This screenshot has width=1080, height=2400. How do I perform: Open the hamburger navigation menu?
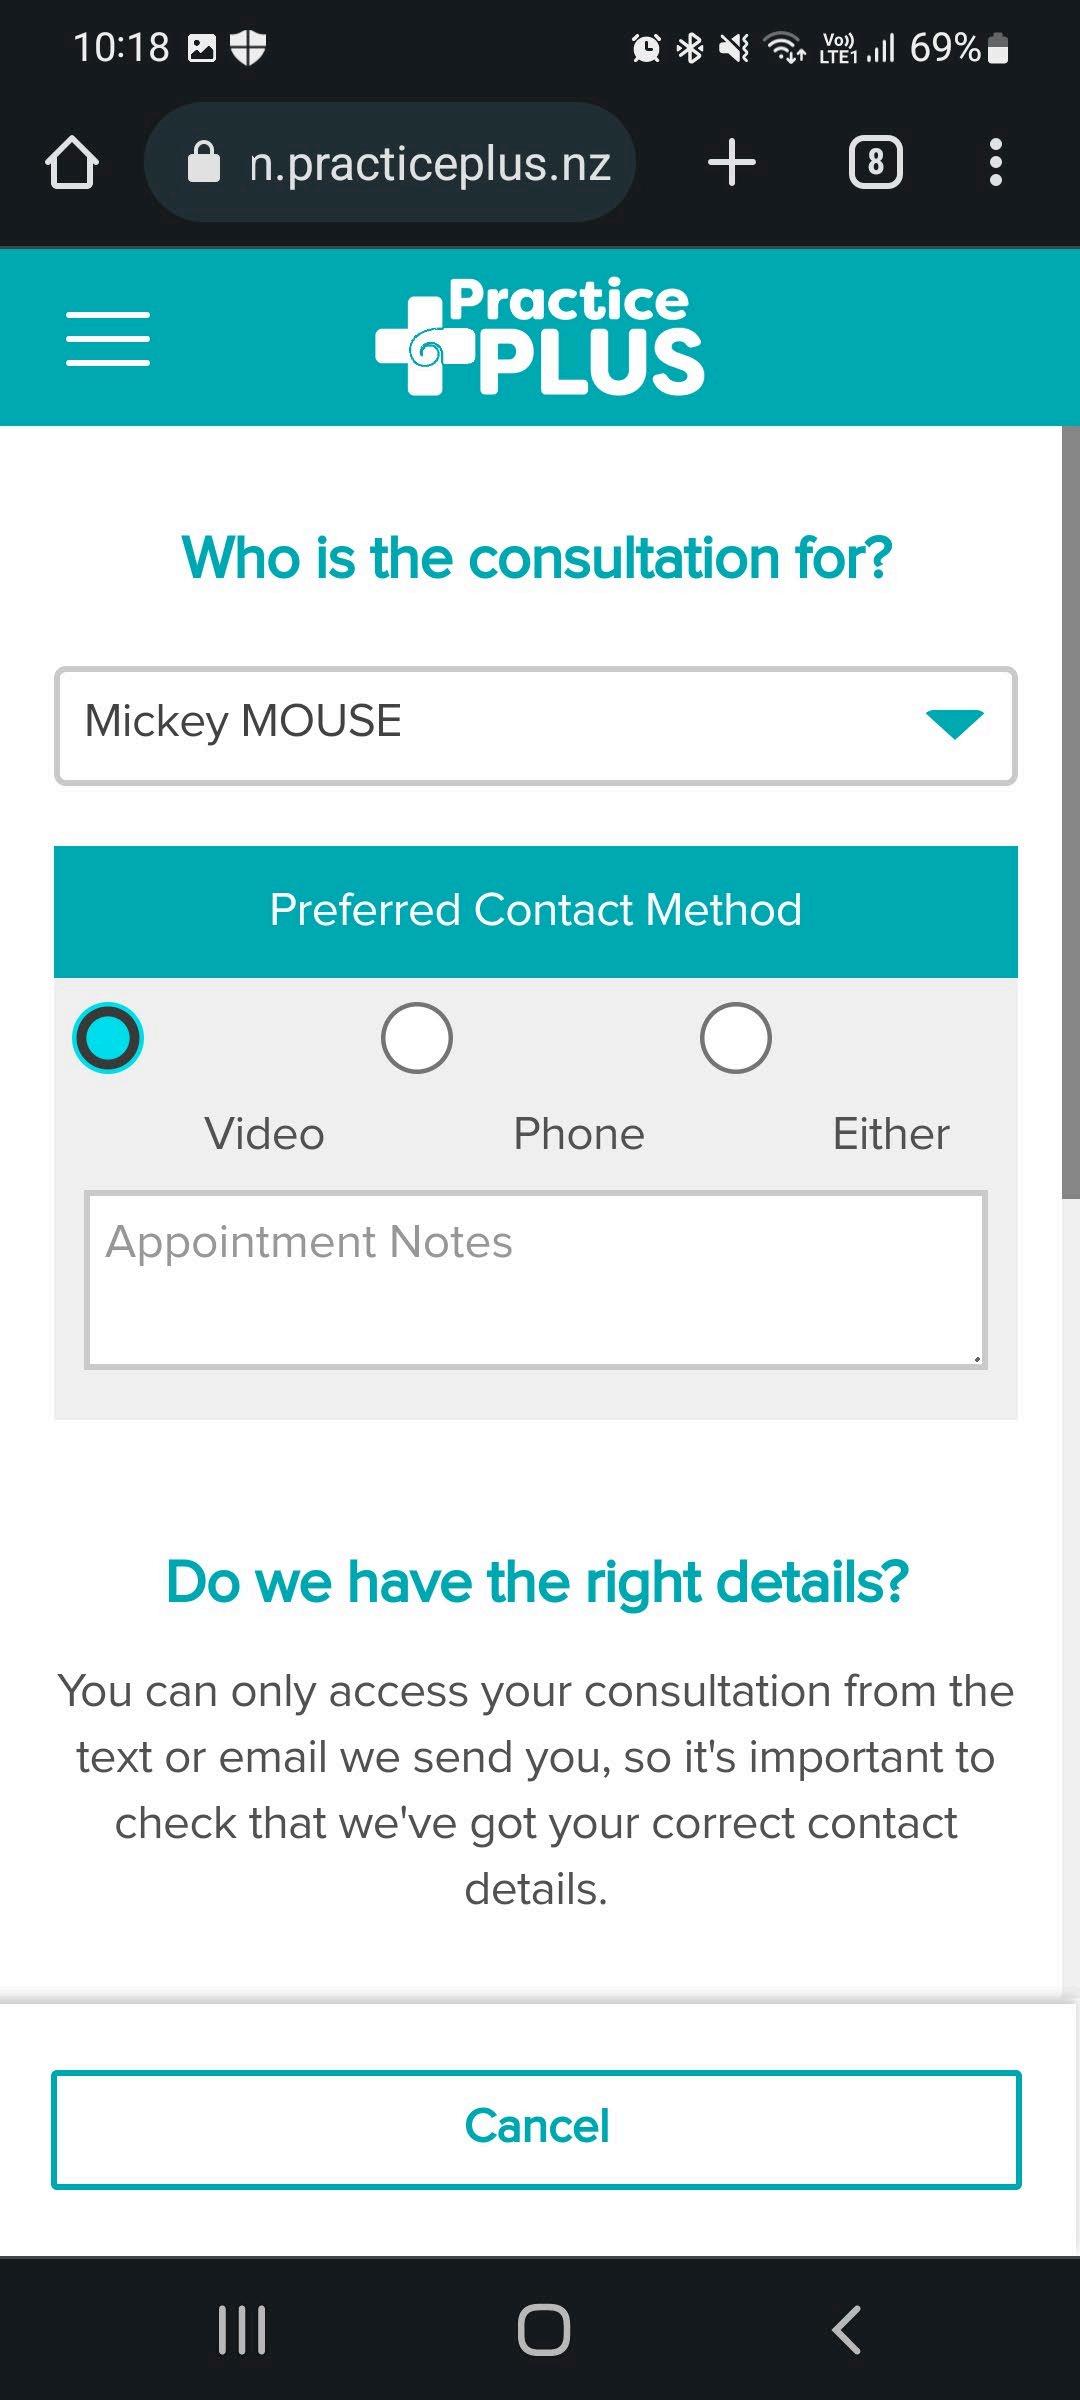coord(108,338)
